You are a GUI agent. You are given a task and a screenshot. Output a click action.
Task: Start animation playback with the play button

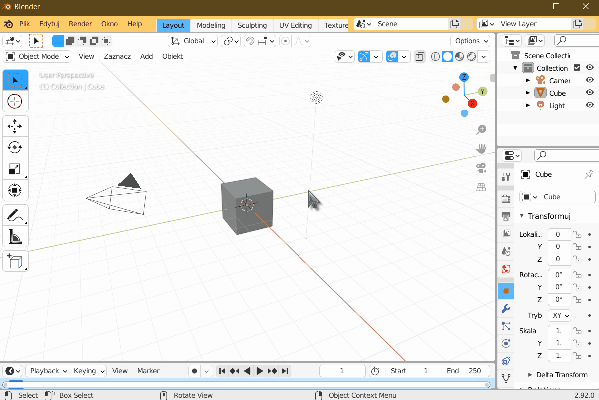click(259, 371)
